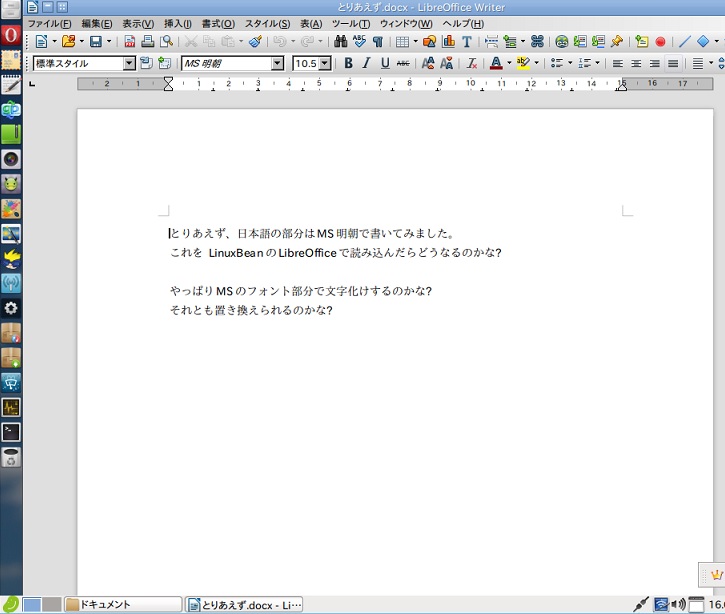Set paragraph to justified
Viewport: 725px width, 614px height.
(x=673, y=63)
